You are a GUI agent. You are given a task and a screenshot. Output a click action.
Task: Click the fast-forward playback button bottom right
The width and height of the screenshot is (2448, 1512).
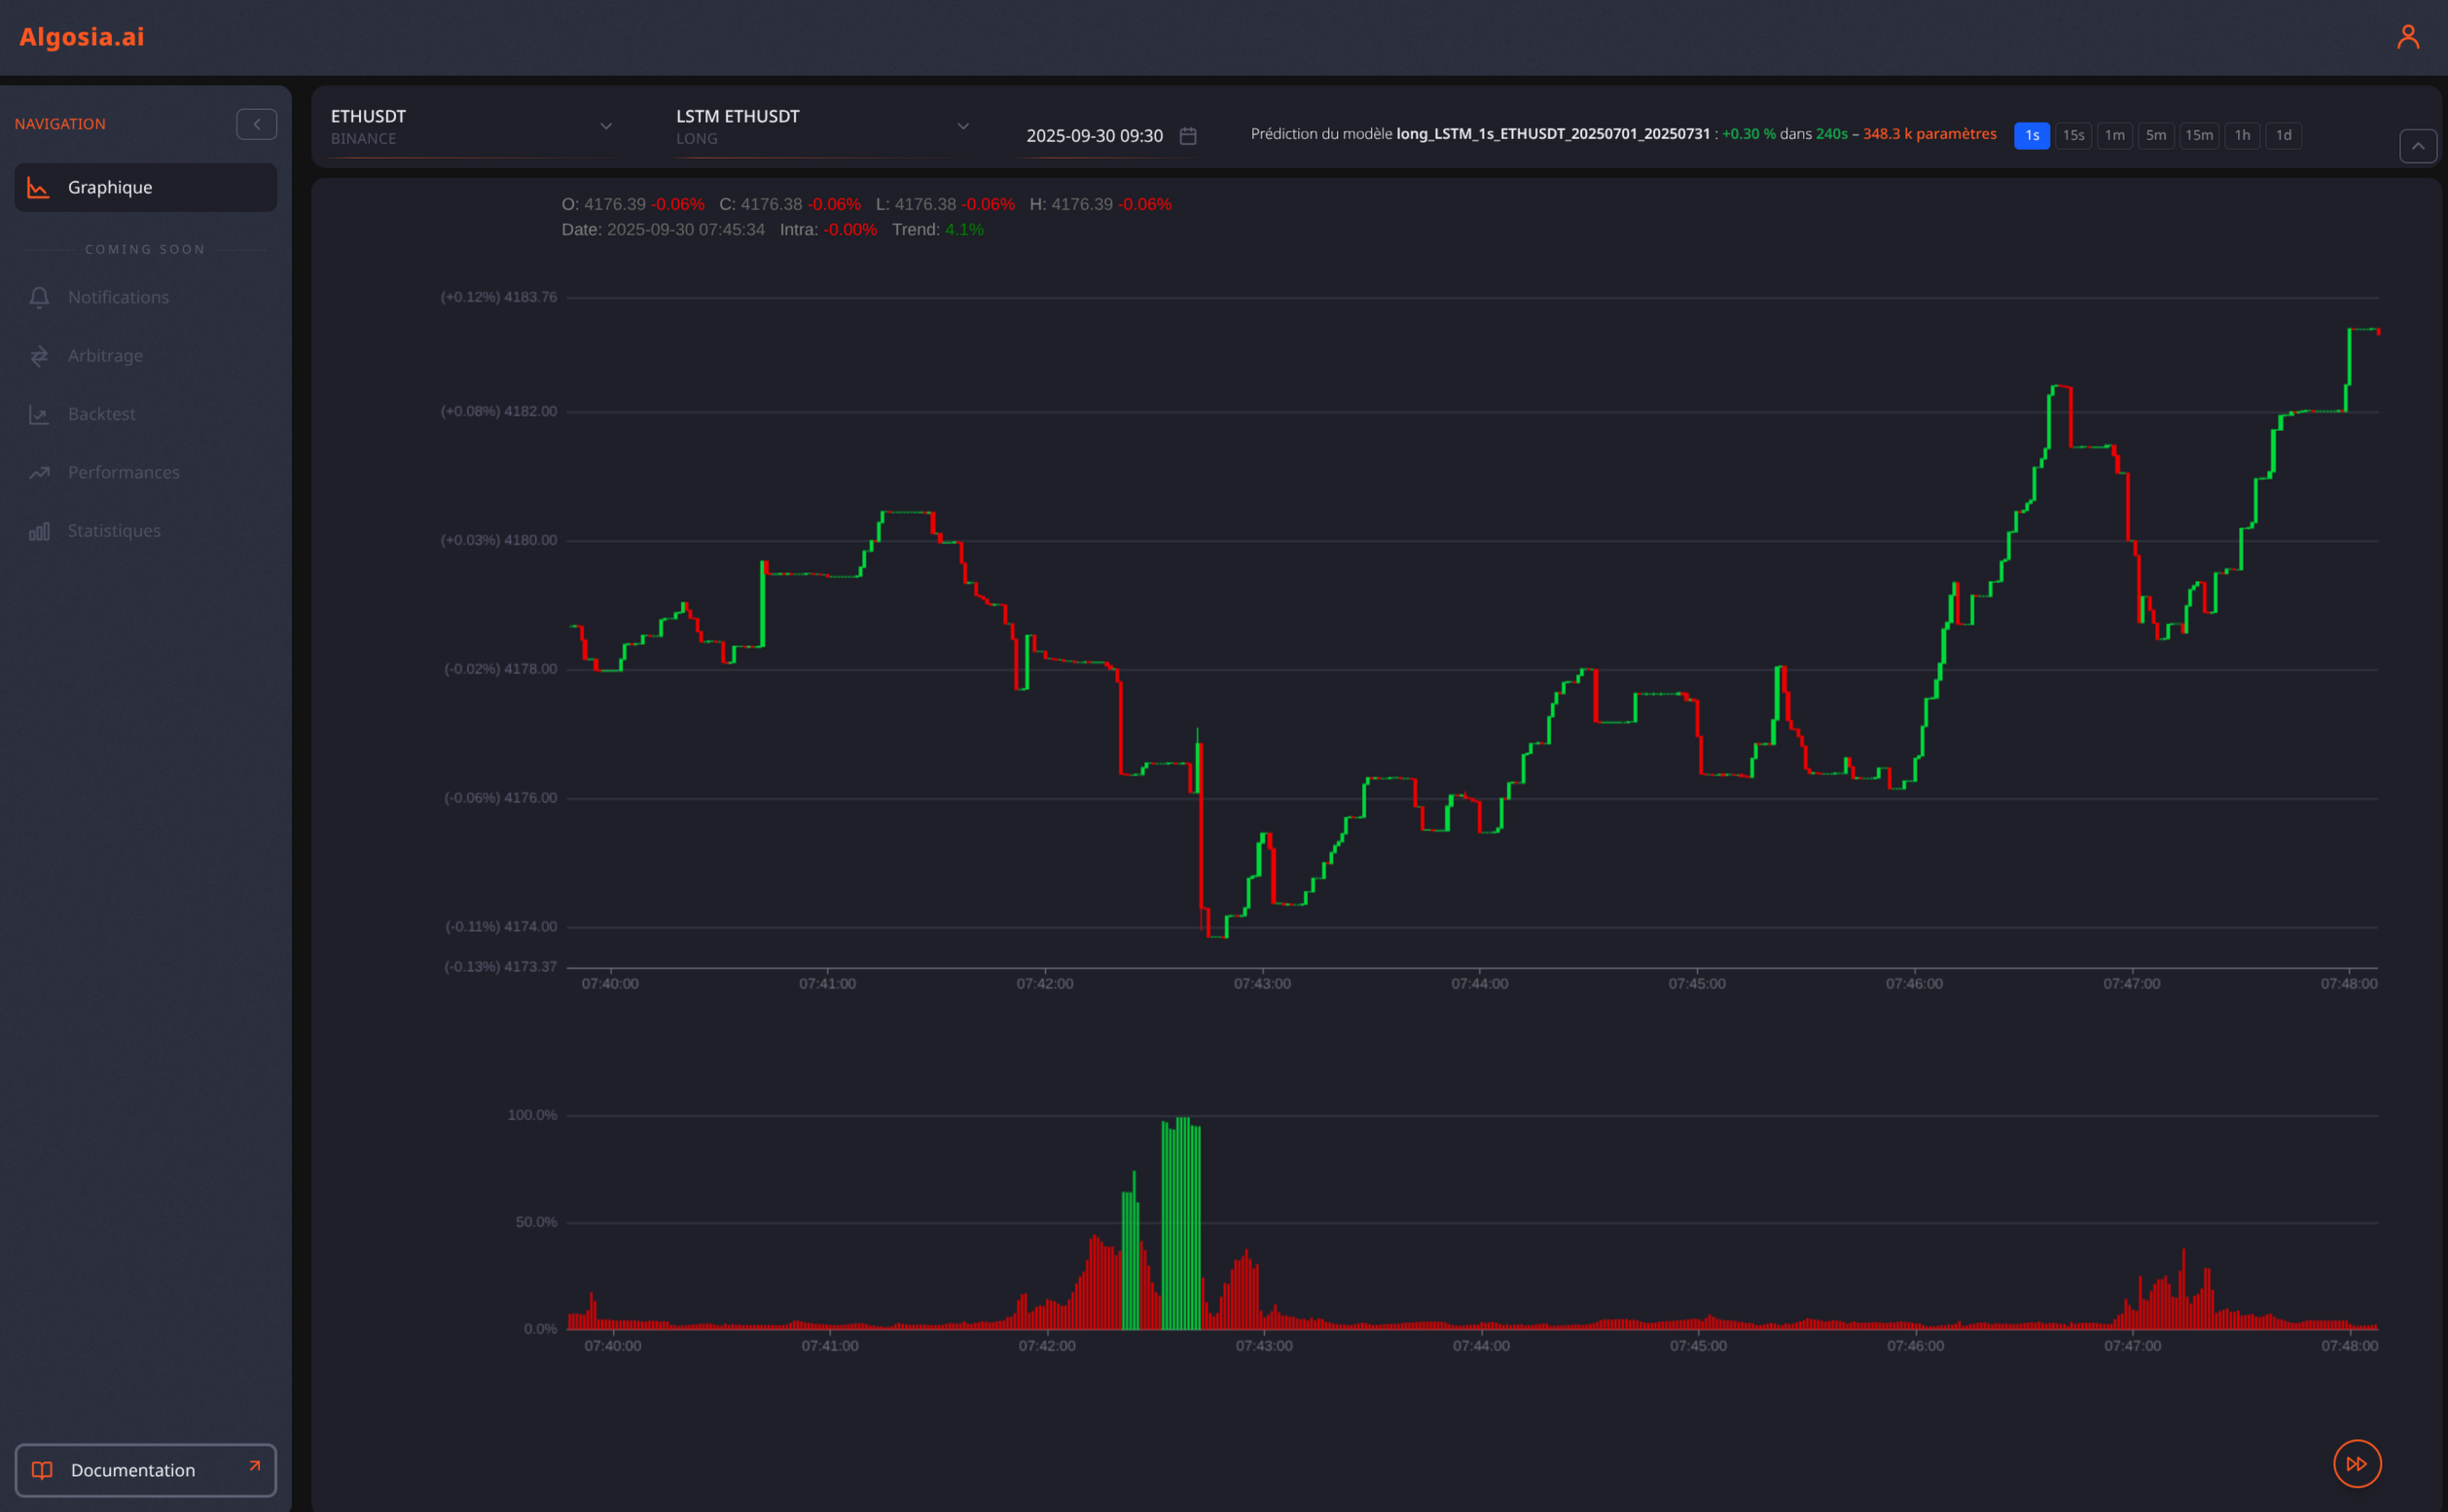[x=2357, y=1463]
